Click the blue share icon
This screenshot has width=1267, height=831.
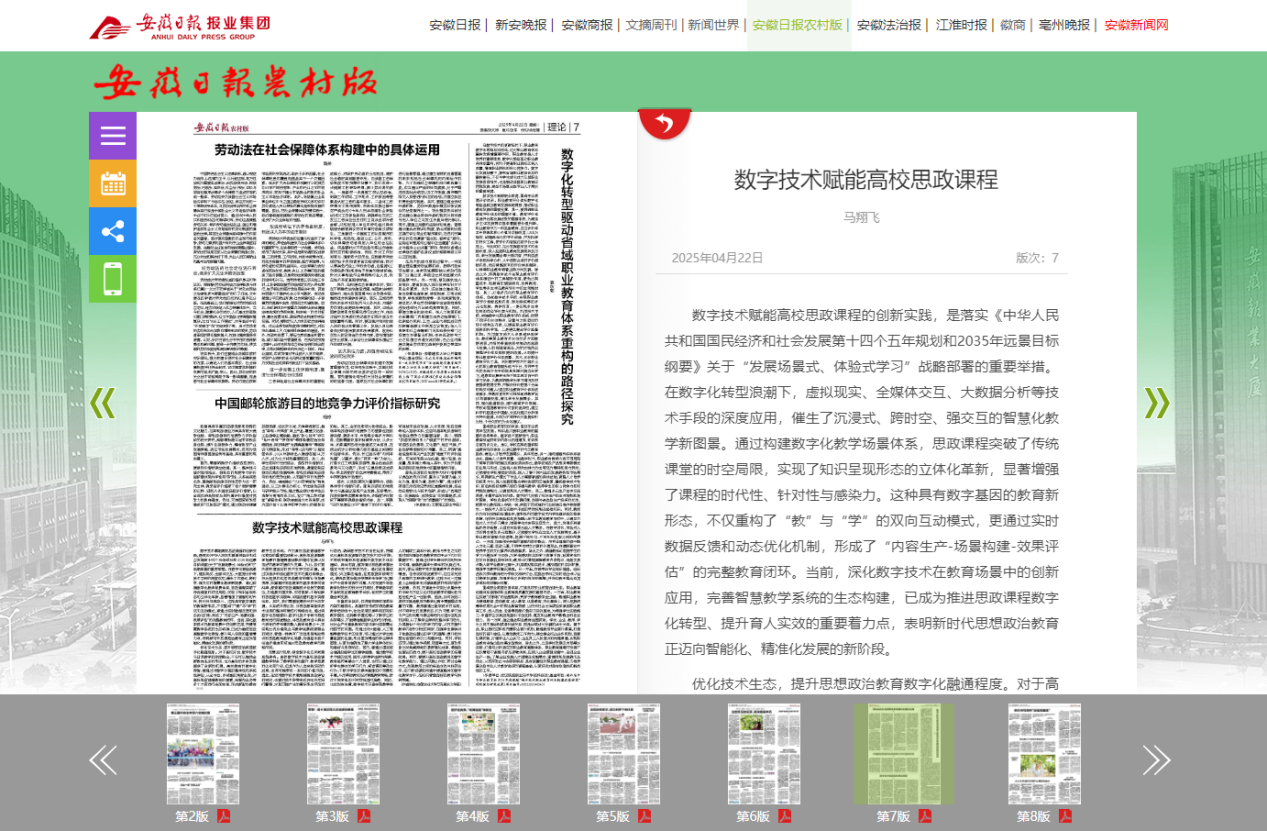tap(112, 232)
